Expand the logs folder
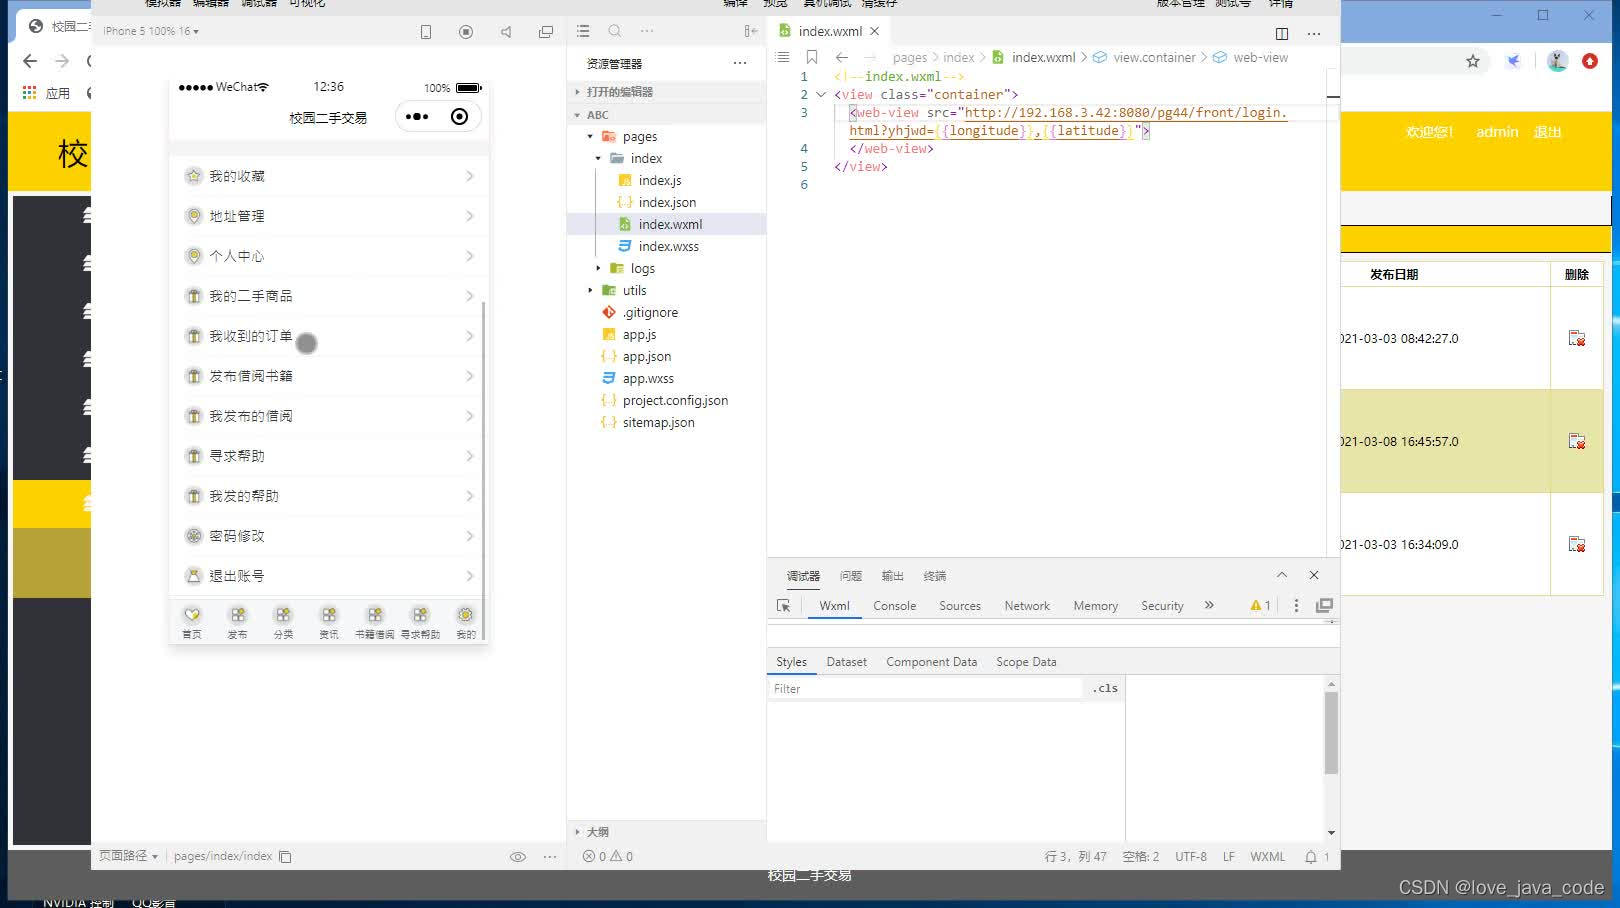The width and height of the screenshot is (1620, 908). [642, 268]
